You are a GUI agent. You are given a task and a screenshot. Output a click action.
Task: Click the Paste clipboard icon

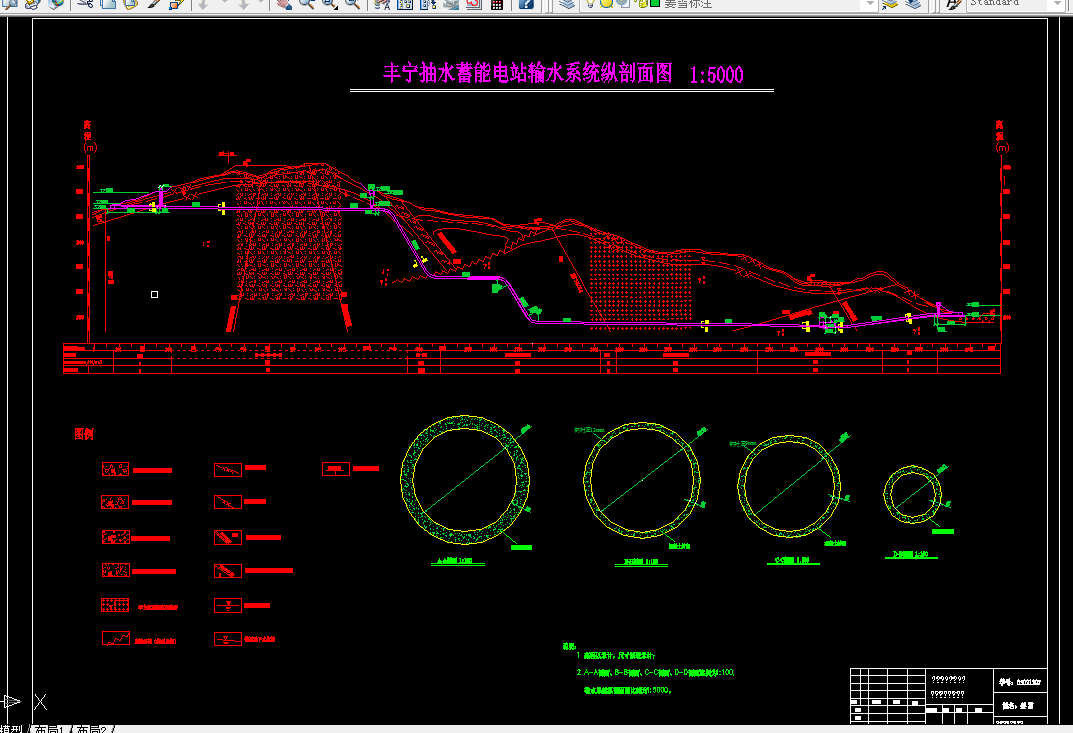point(130,3)
